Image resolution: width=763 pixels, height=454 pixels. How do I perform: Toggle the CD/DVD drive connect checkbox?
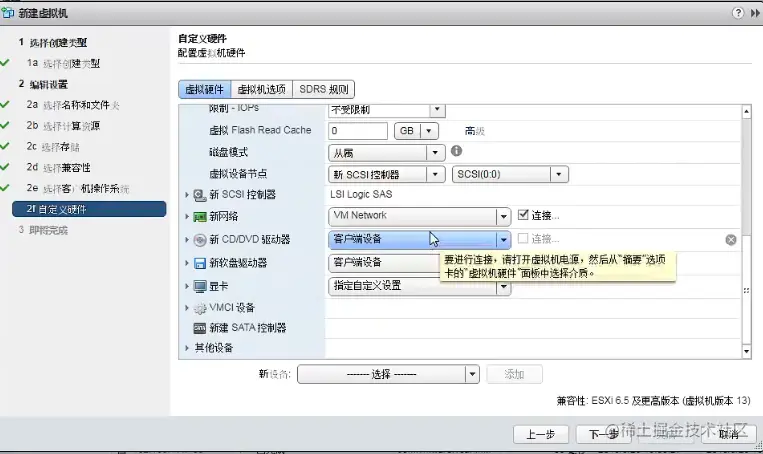pyautogui.click(x=523, y=238)
